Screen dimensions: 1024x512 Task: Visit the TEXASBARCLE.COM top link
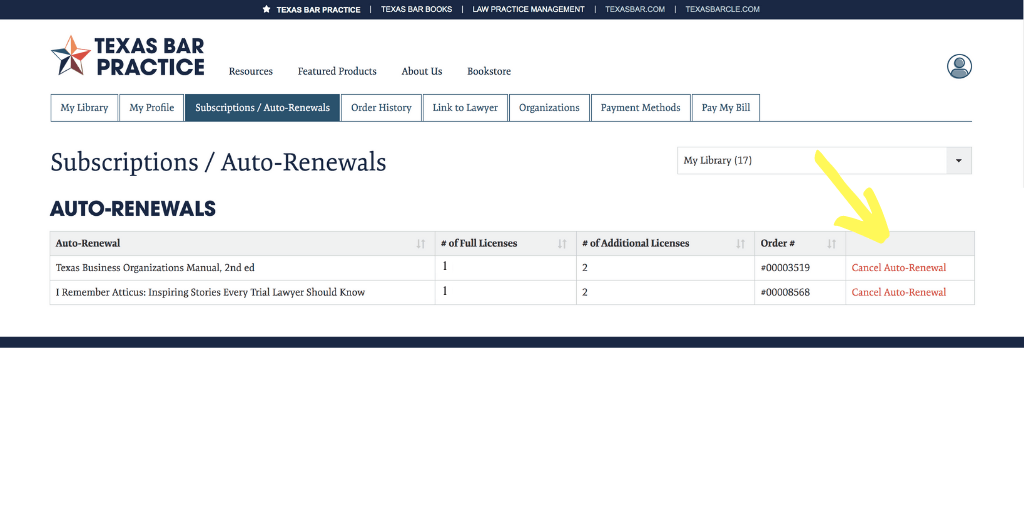pos(722,9)
